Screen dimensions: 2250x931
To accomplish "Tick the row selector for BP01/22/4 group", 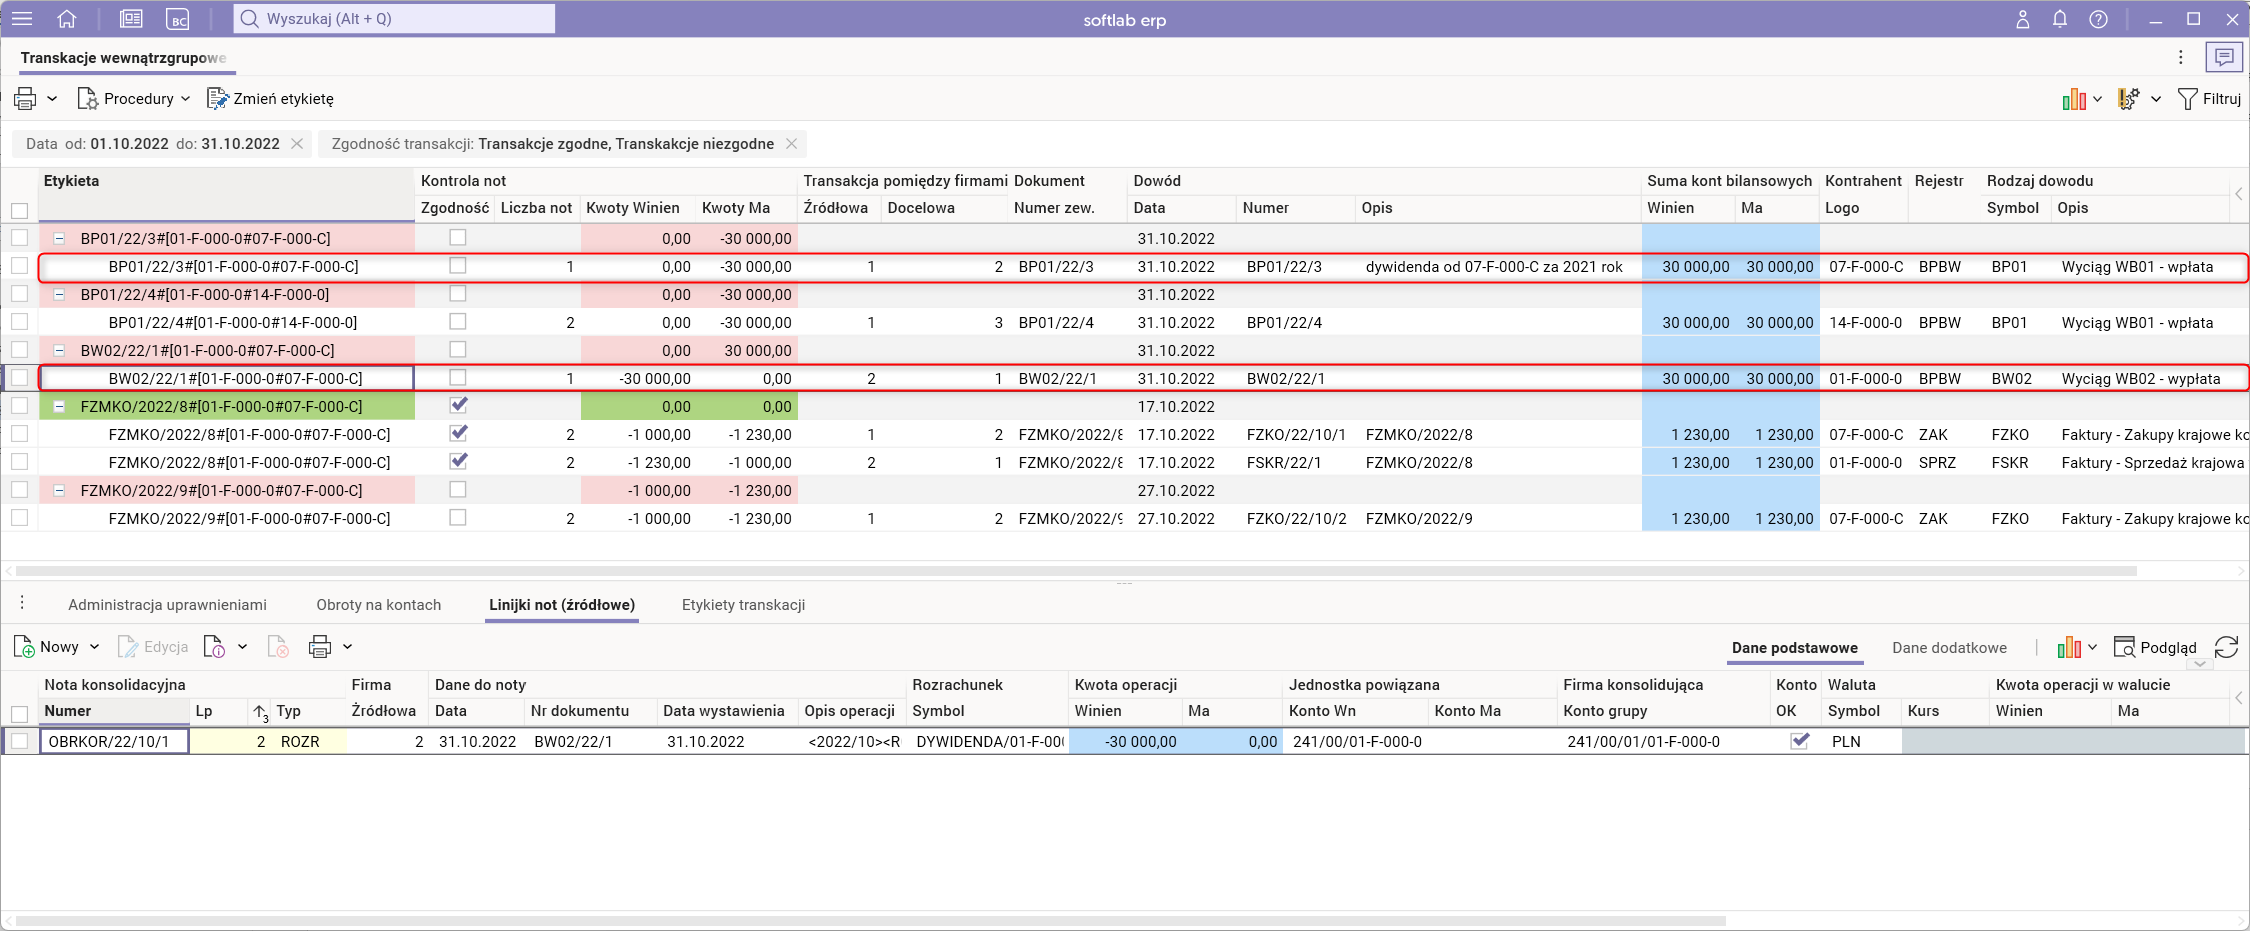I will click(19, 294).
